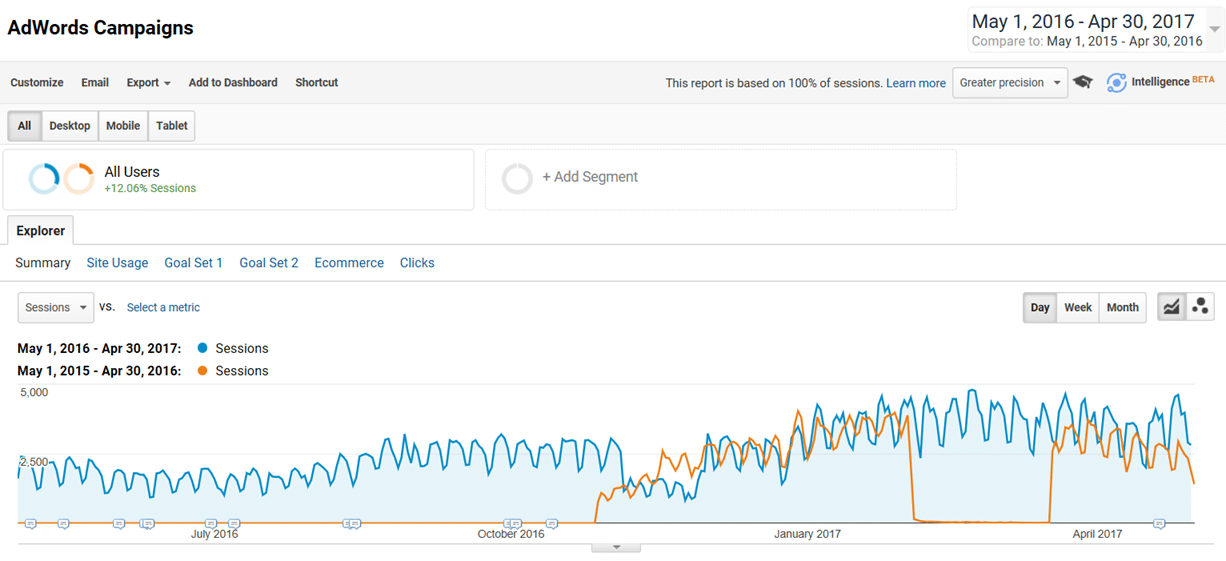Switch to motion chart view icon
The width and height of the screenshot is (1226, 561).
point(1200,307)
